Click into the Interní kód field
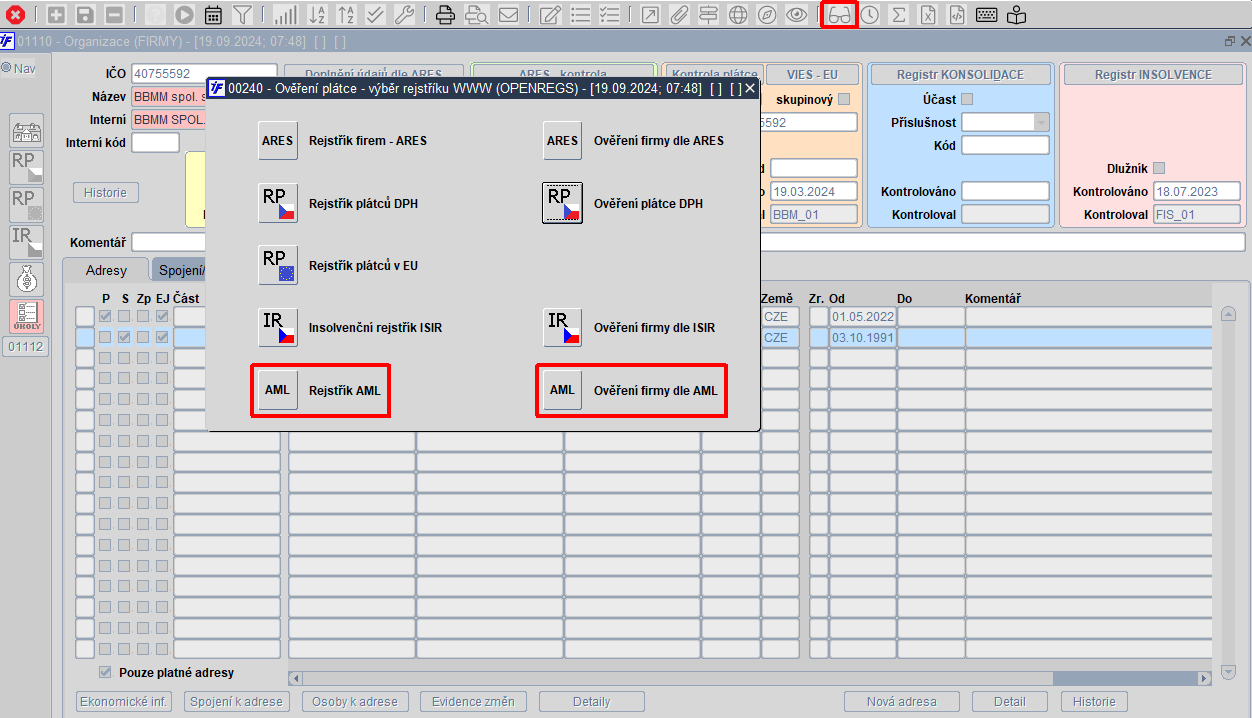Screen dimensions: 1252x718 point(155,142)
